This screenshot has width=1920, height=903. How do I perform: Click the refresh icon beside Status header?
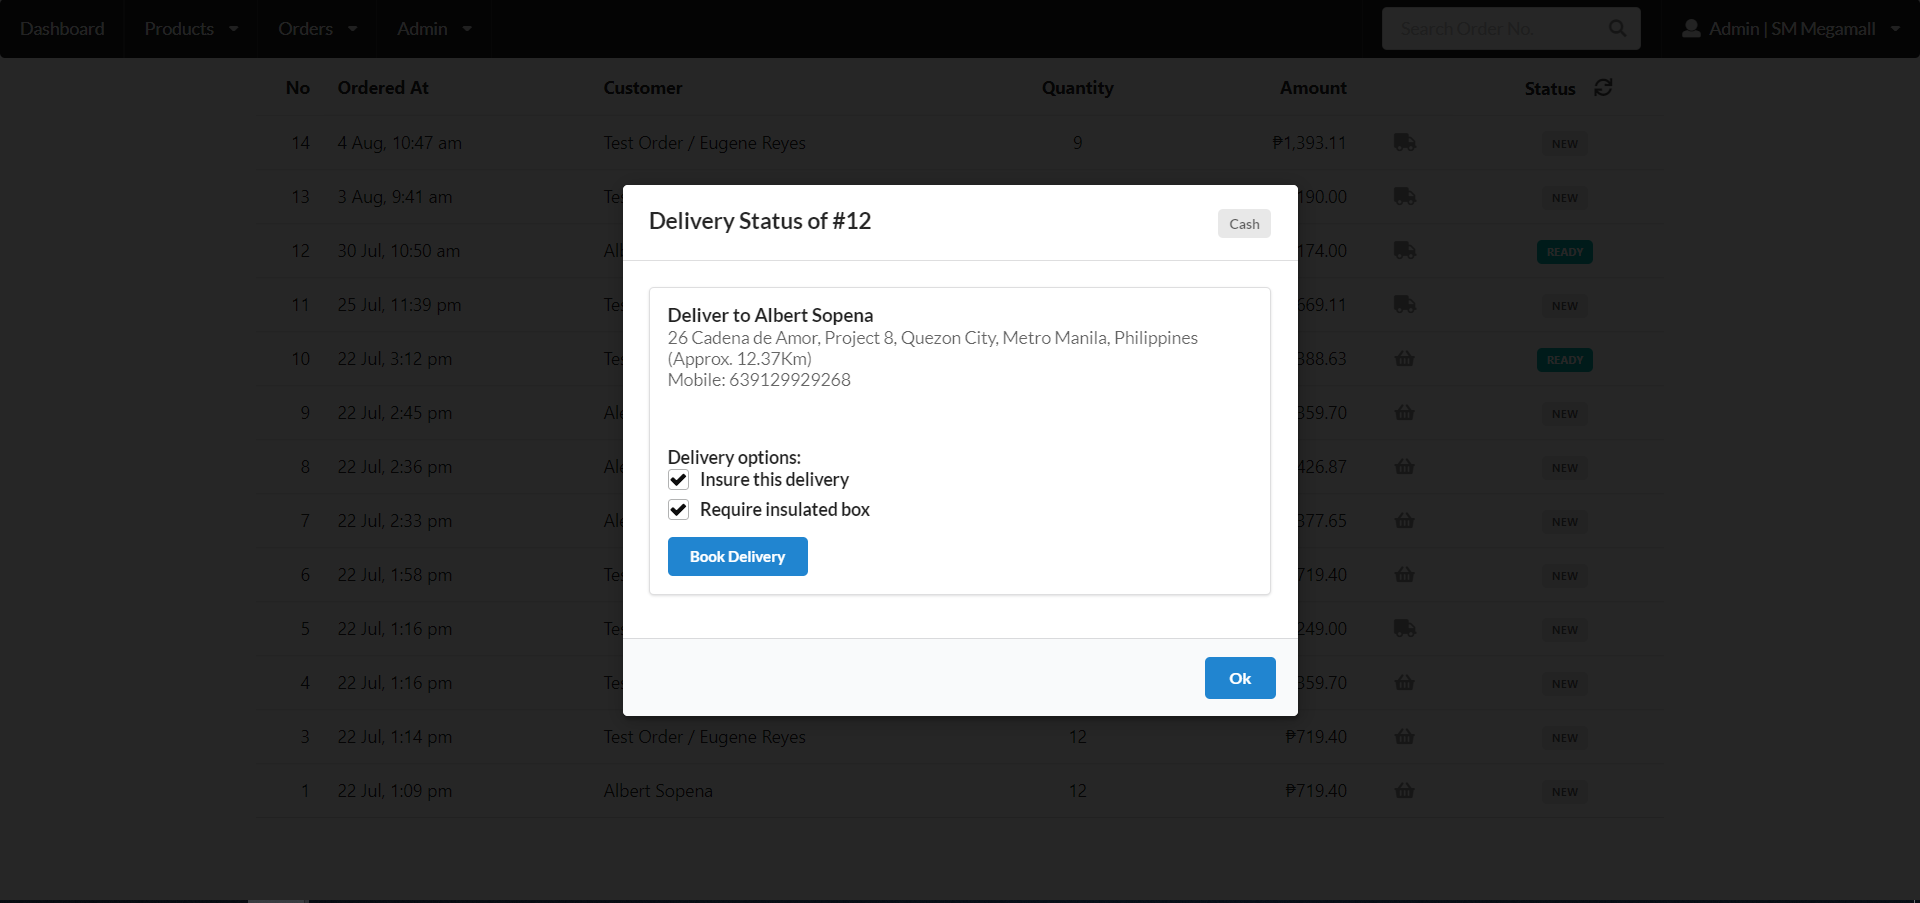click(x=1603, y=88)
